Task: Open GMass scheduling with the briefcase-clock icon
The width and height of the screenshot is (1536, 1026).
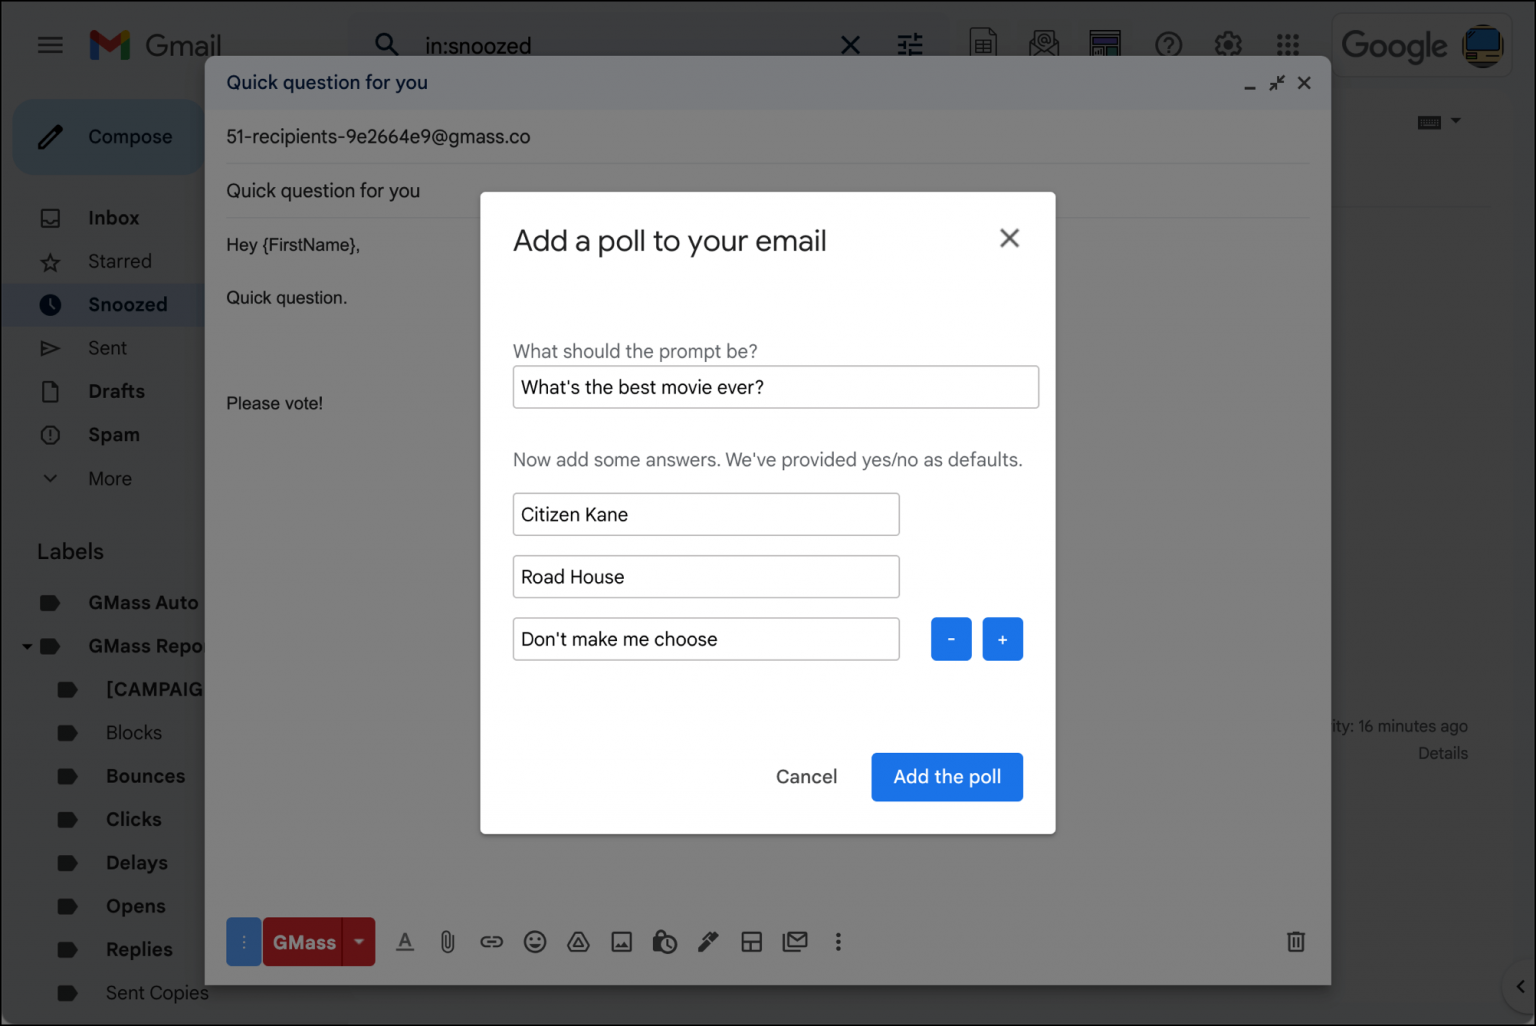Action: point(664,941)
